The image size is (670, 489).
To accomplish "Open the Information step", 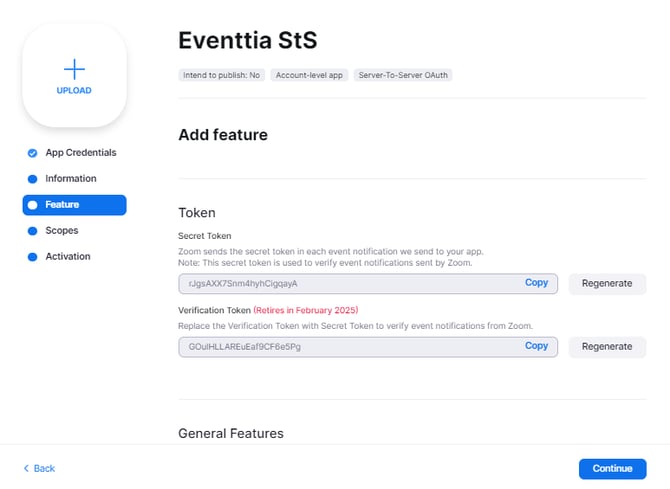I will (70, 179).
